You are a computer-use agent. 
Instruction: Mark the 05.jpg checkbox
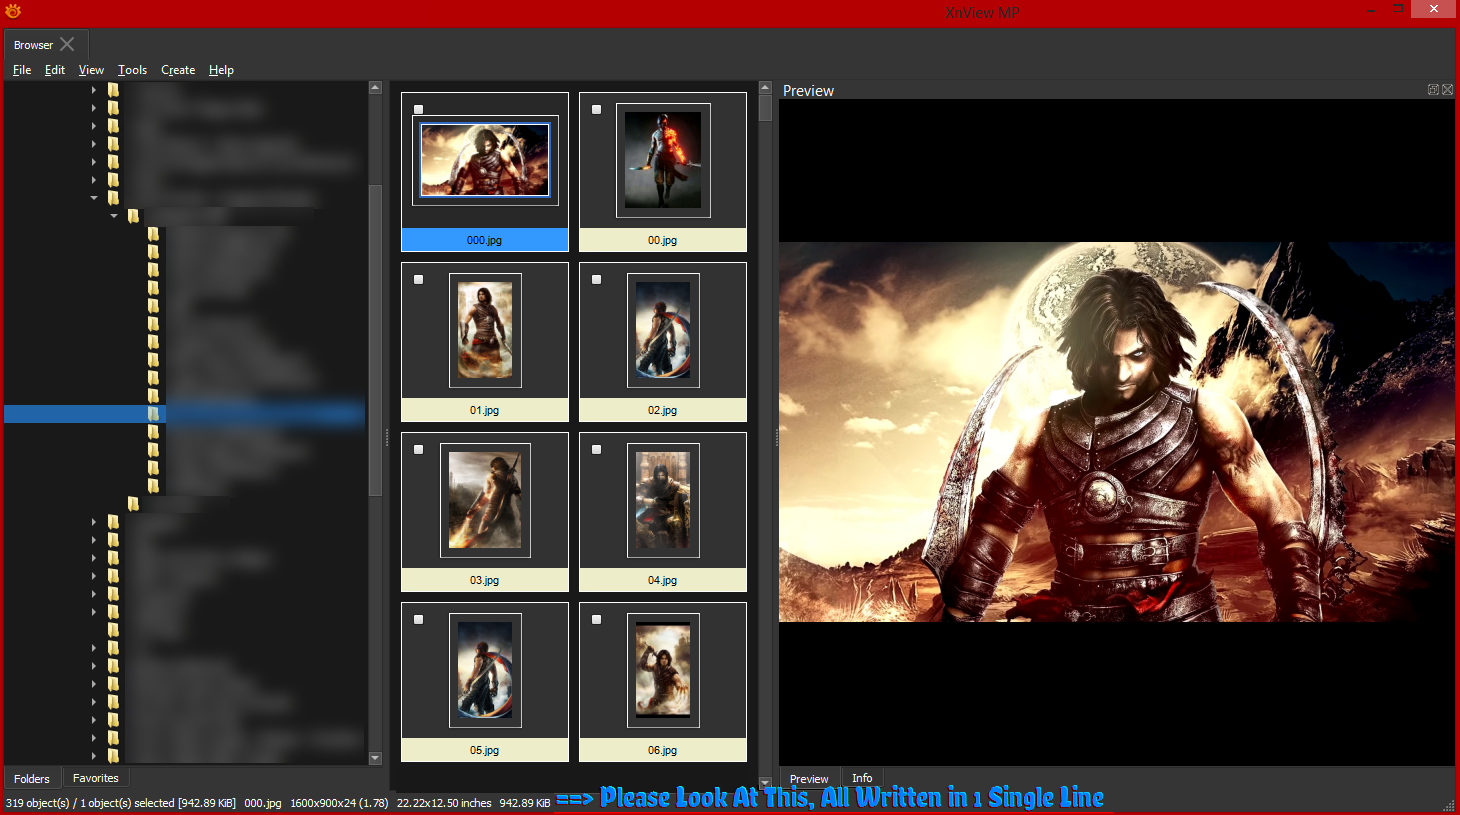(x=418, y=620)
